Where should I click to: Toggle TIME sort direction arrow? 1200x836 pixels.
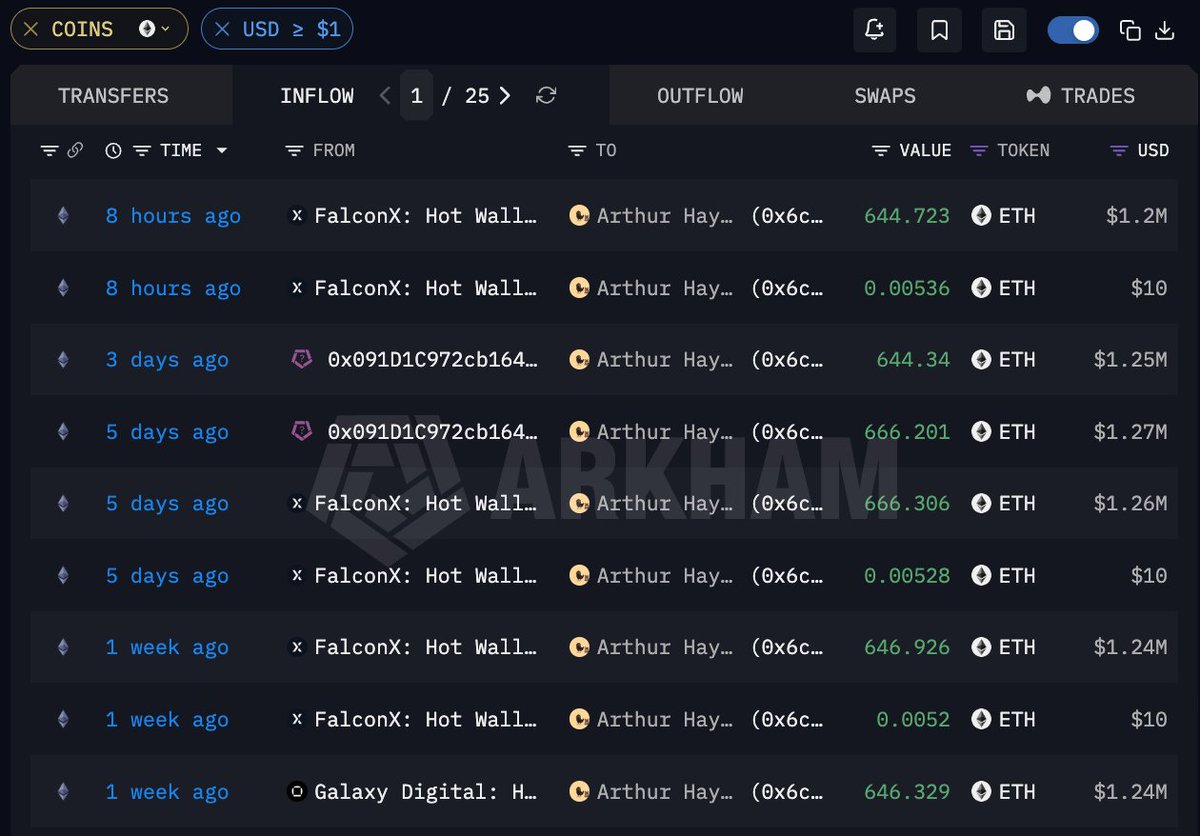tap(221, 151)
